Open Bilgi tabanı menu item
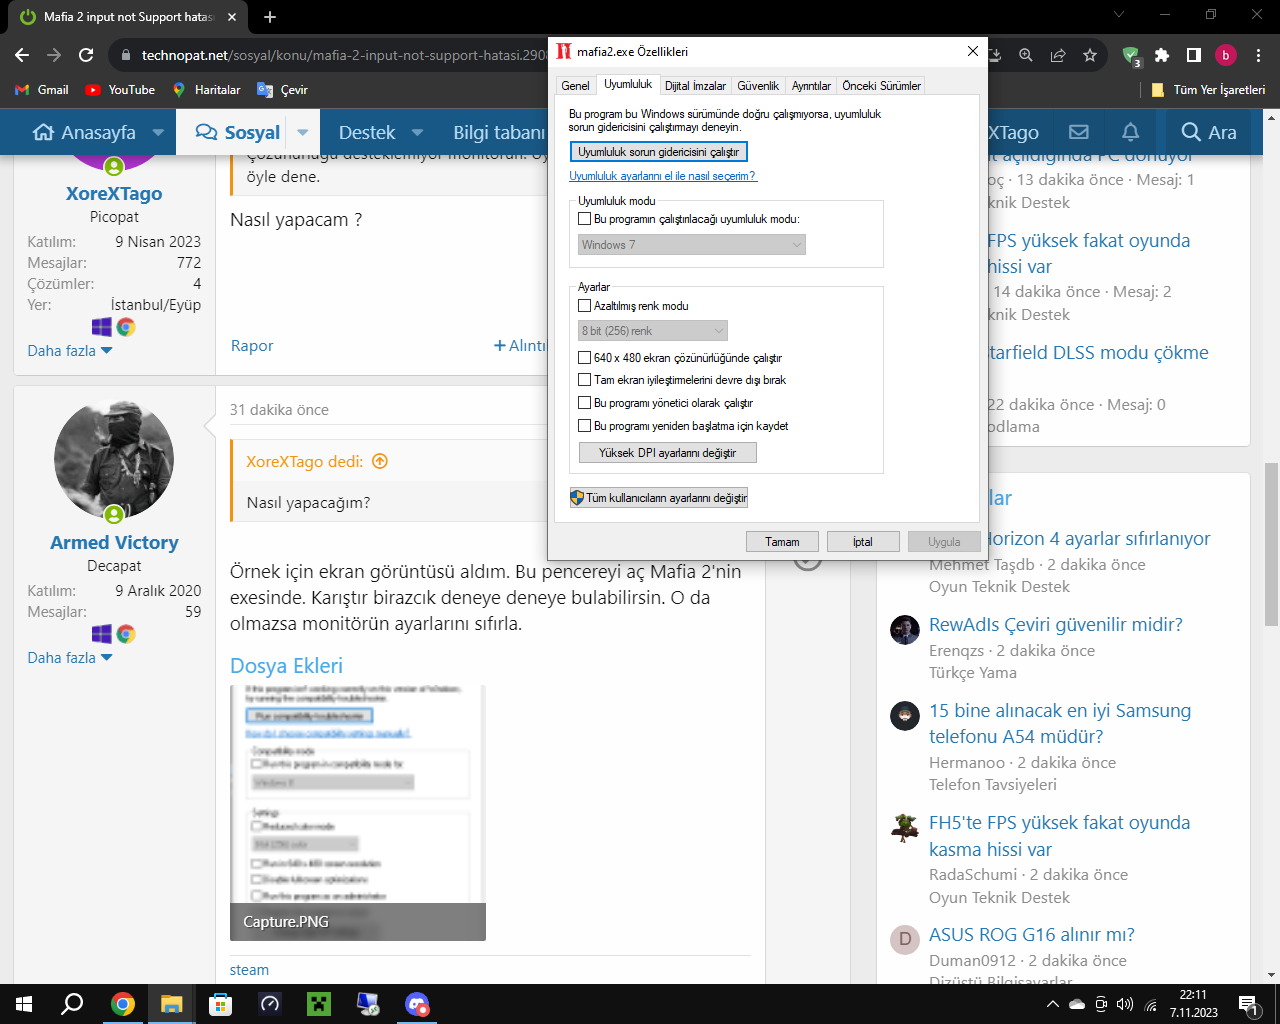The image size is (1280, 1024). (x=499, y=132)
